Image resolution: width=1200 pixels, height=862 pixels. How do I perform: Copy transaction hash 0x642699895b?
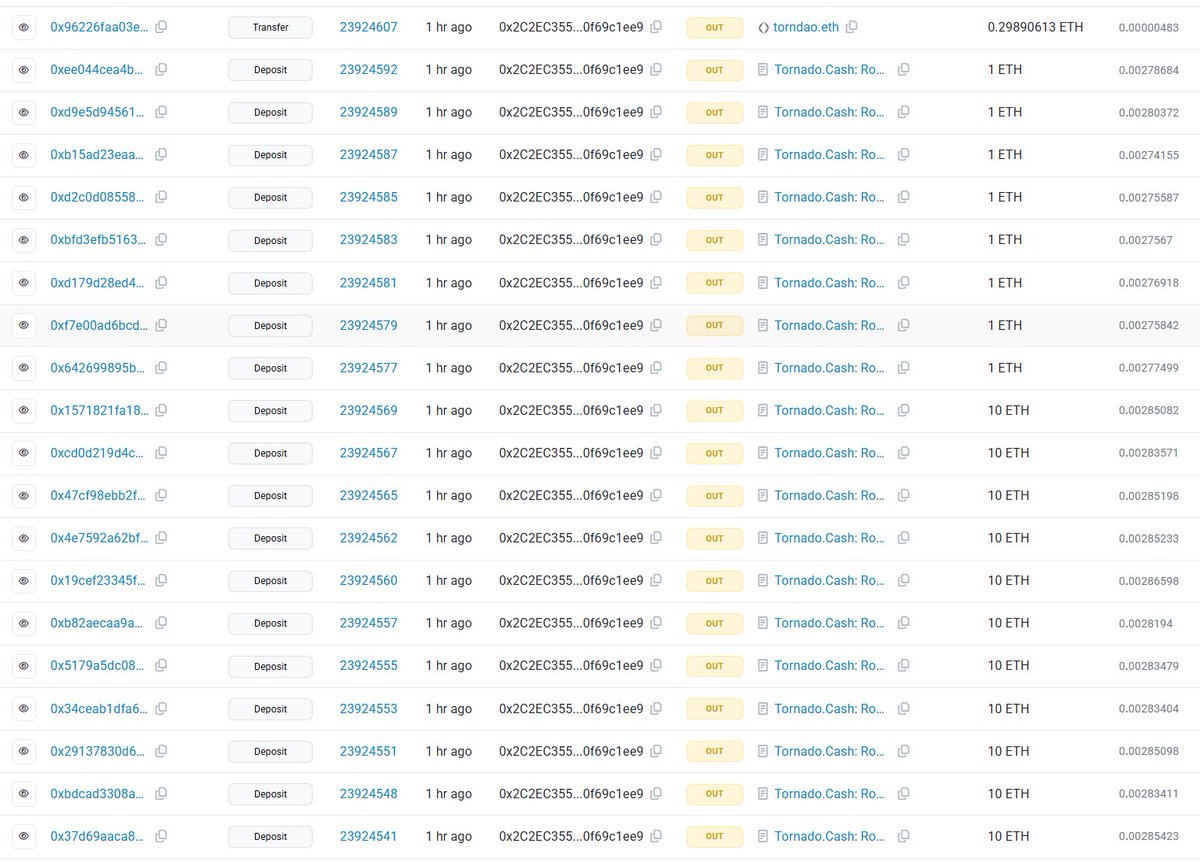(161, 368)
